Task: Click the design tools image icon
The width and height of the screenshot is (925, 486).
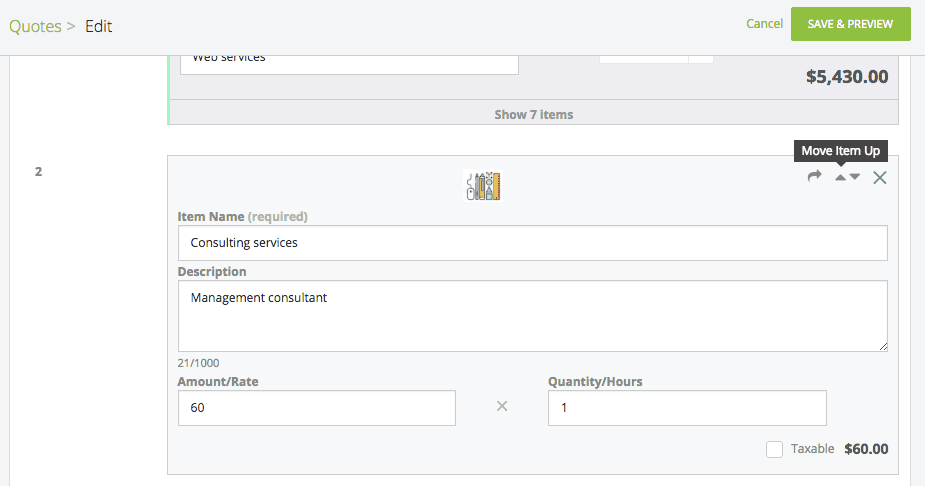Action: coord(483,186)
